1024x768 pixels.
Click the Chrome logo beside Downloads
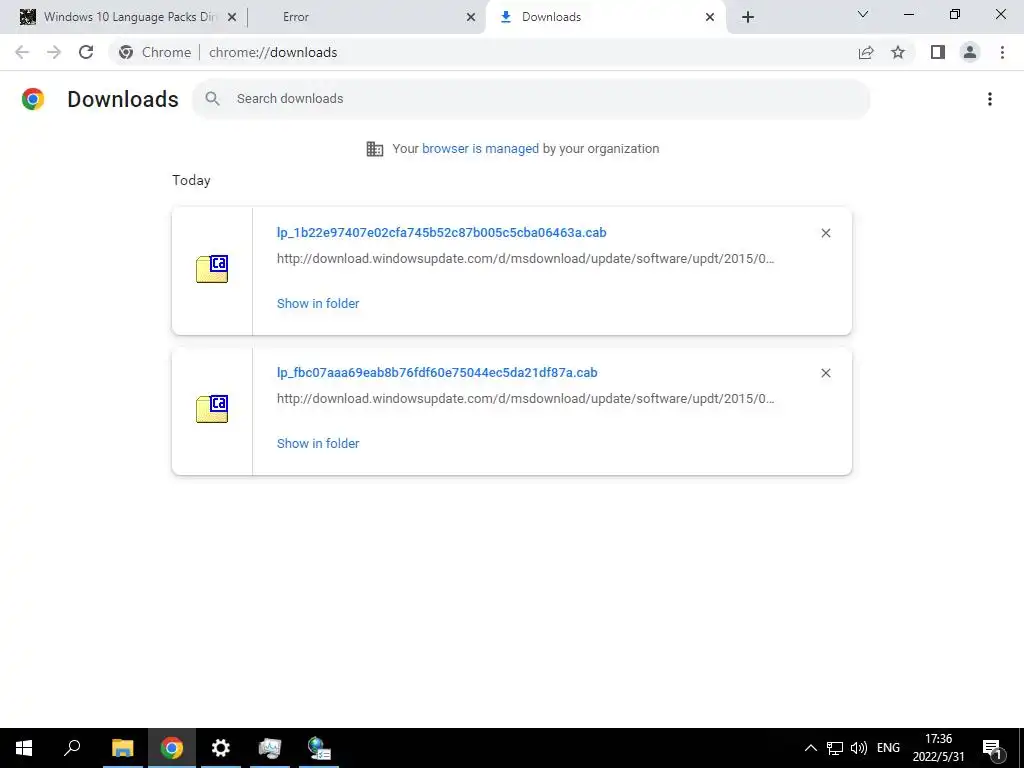click(x=33, y=99)
